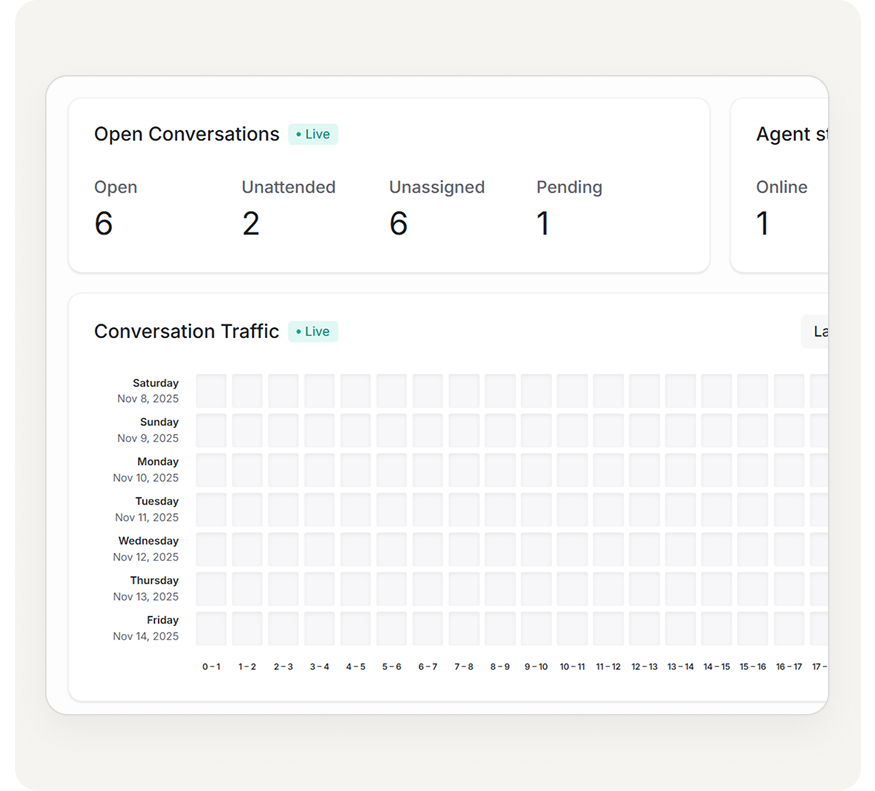Click the Monday 9-10 heatmap cell

click(x=536, y=470)
